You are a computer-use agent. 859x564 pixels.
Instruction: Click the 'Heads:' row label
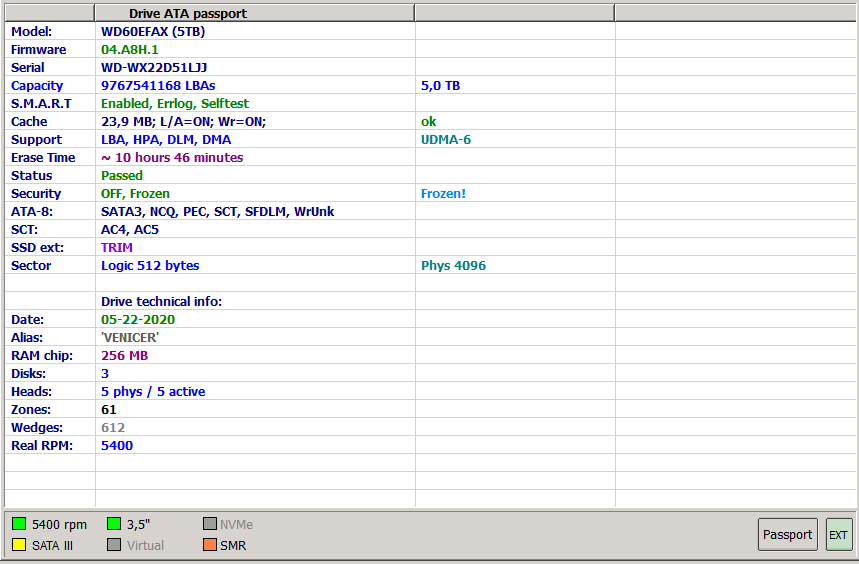(31, 392)
